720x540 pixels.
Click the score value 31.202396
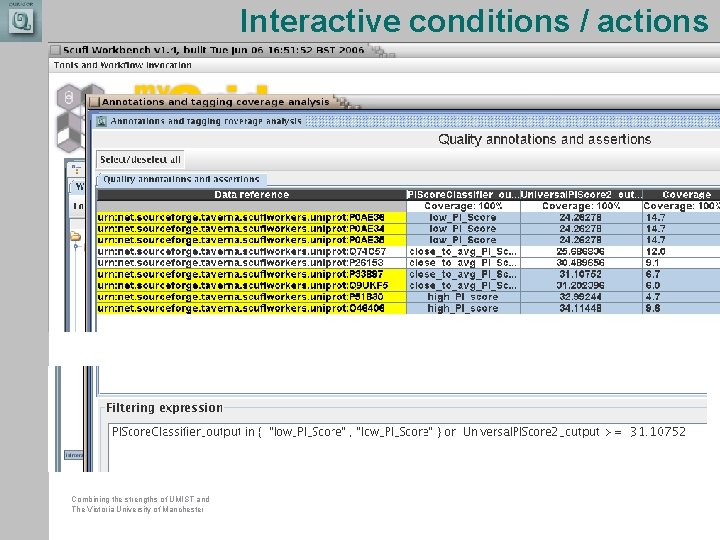[580, 286]
